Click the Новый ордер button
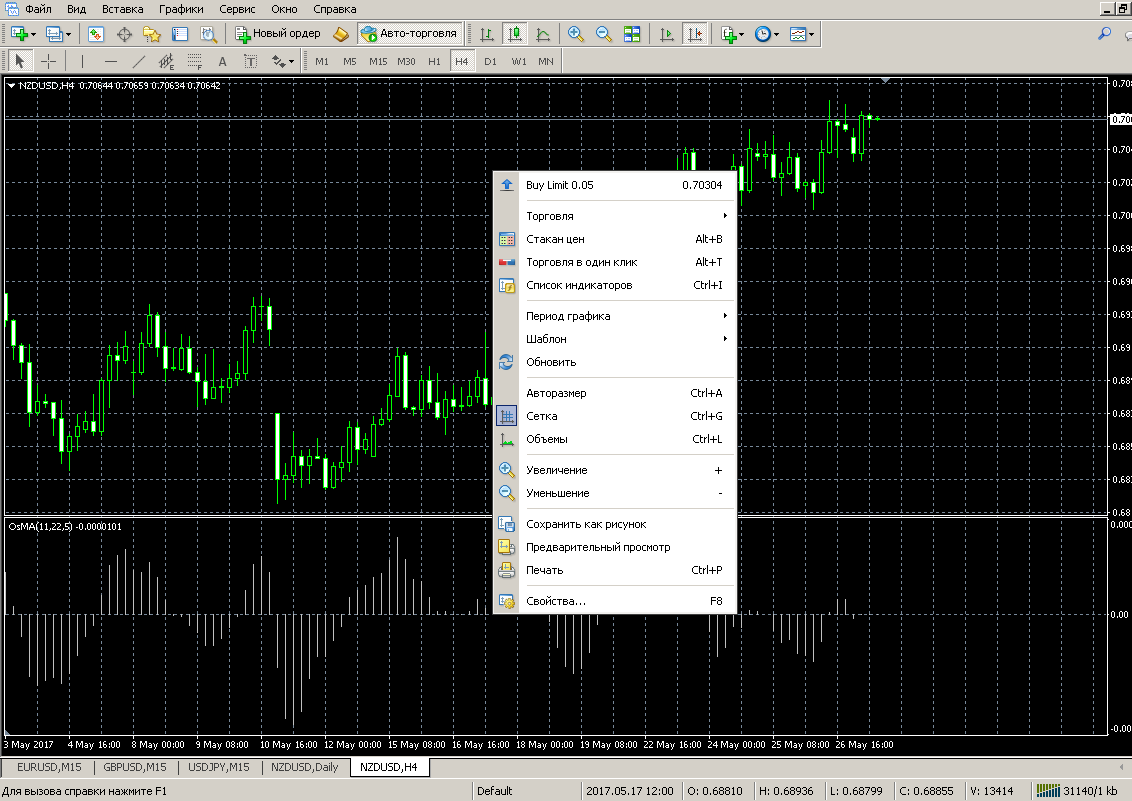Screen dimensions: 1132x801 [278, 33]
